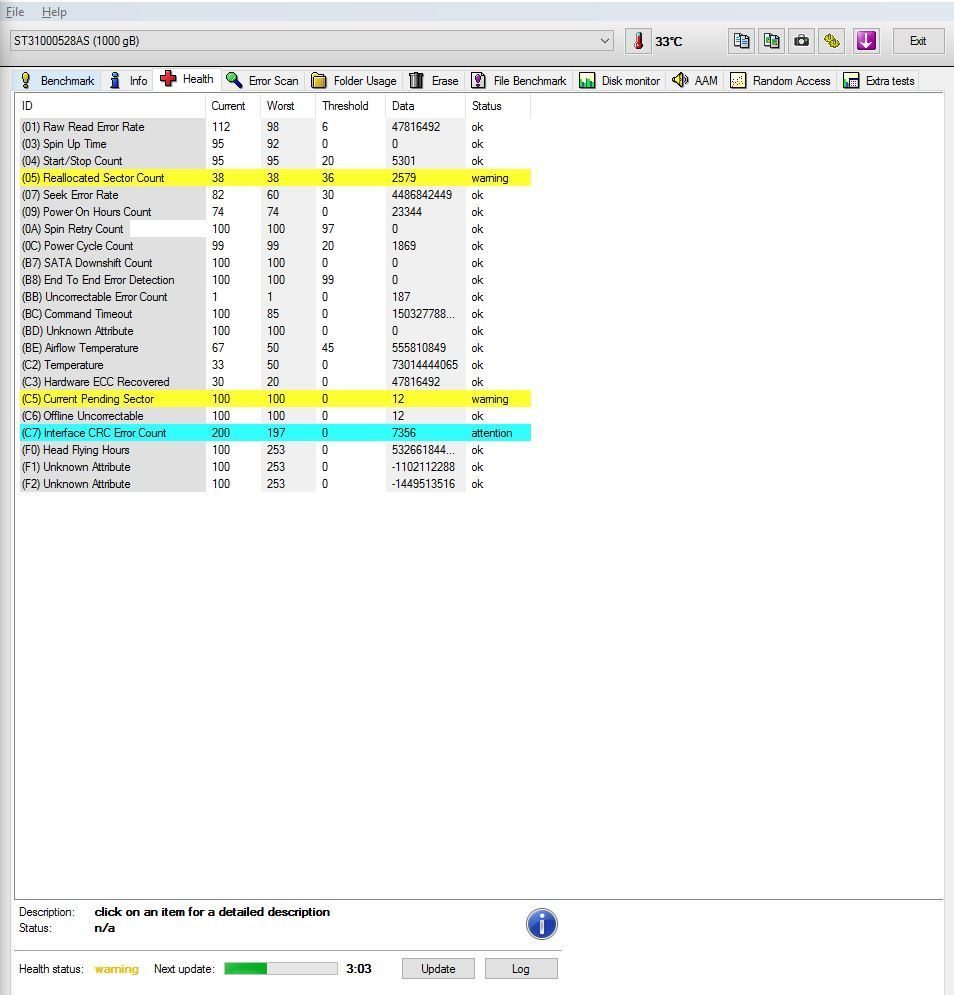The height and width of the screenshot is (995, 954).
Task: Select the (03) Spin Up Time row
Action: [x=275, y=144]
